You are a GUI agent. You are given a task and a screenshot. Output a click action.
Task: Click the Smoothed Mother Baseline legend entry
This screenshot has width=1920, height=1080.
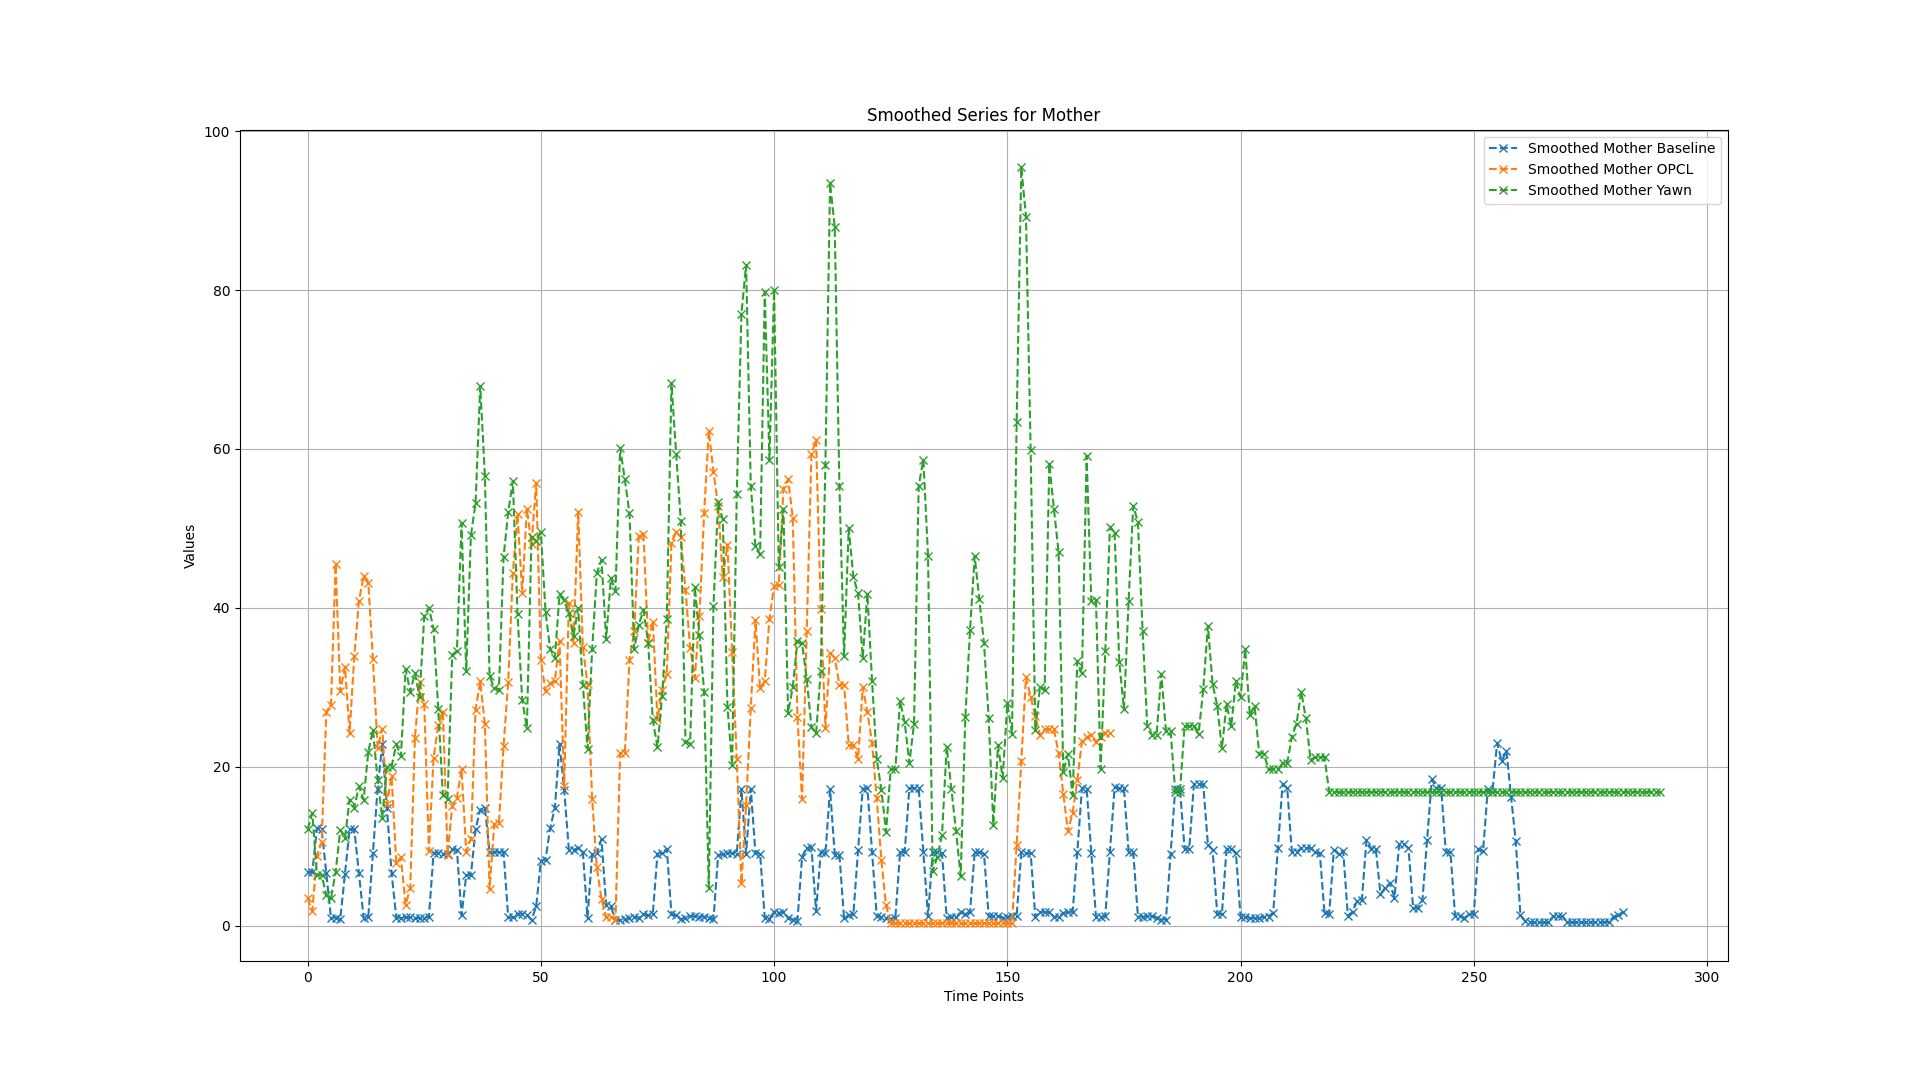pos(1620,148)
